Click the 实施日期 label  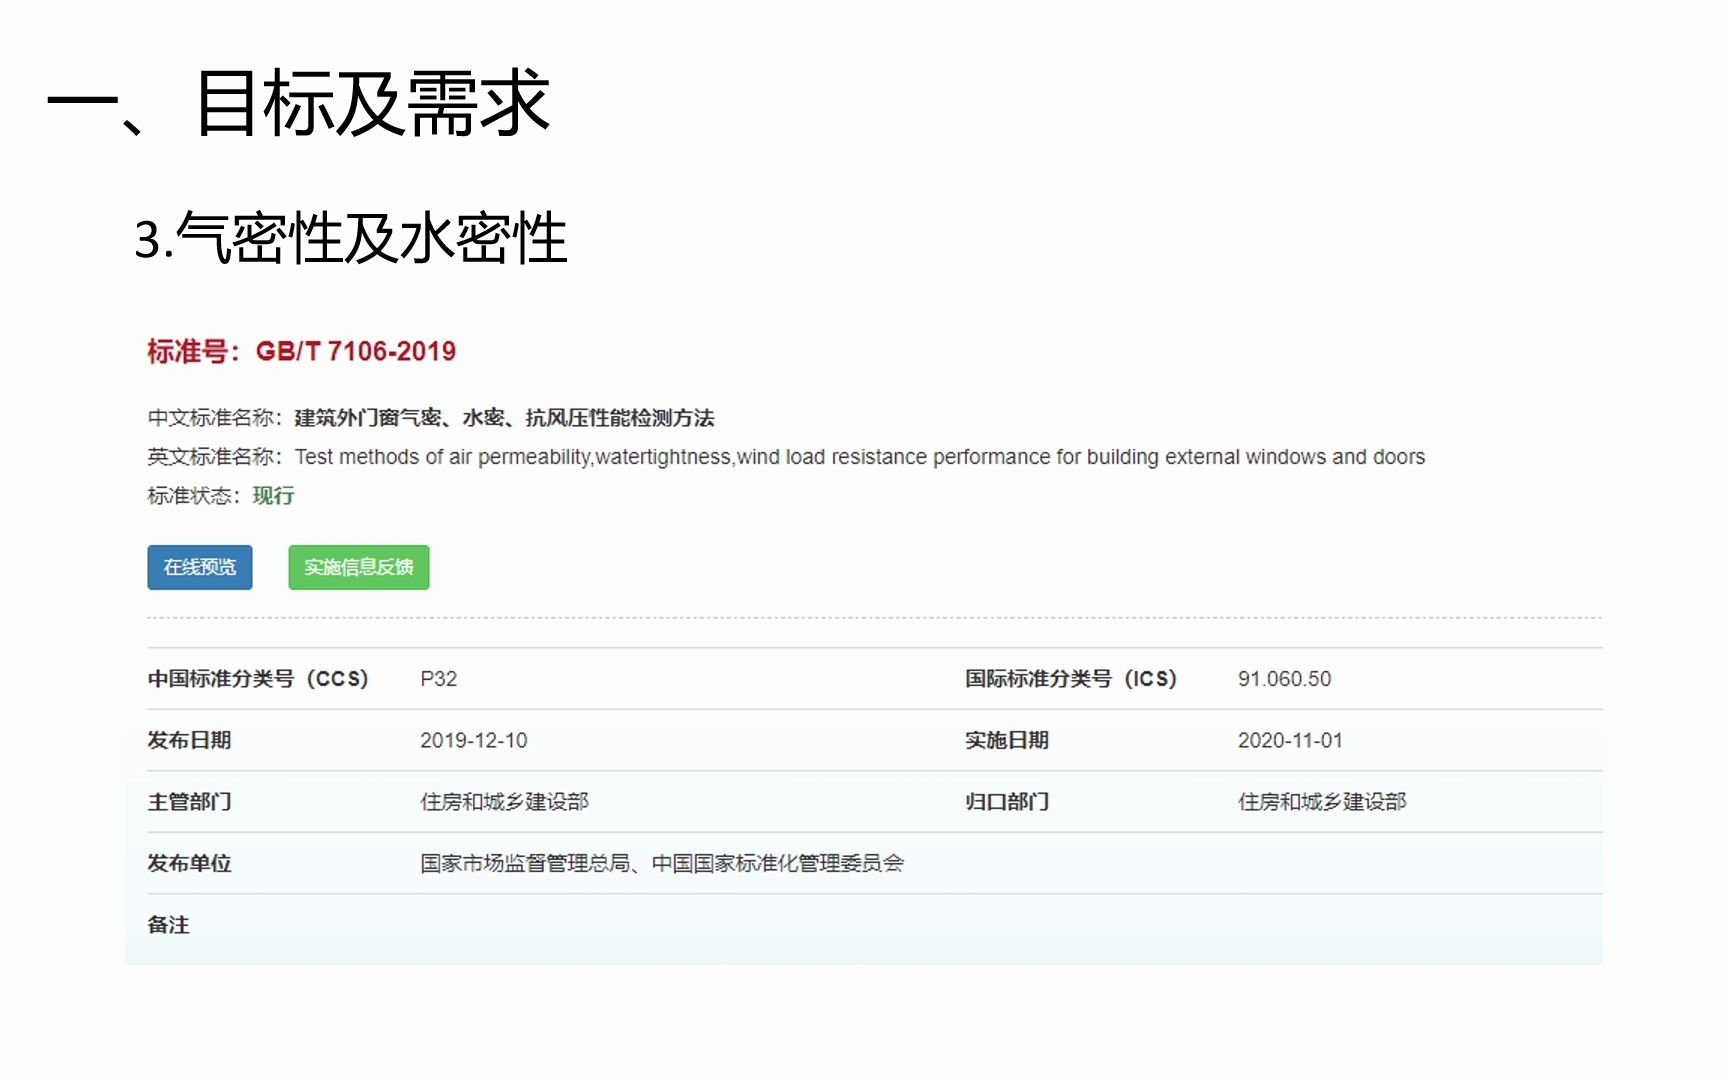(1007, 741)
